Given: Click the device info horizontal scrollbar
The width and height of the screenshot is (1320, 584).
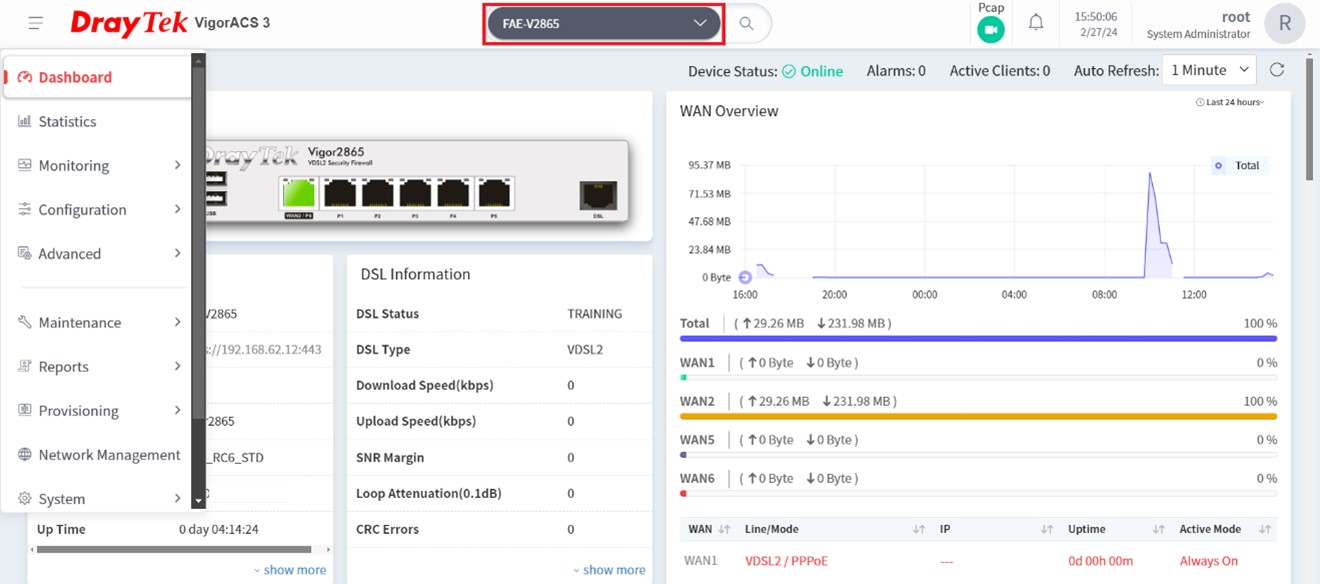Looking at the screenshot, I should coord(174,549).
